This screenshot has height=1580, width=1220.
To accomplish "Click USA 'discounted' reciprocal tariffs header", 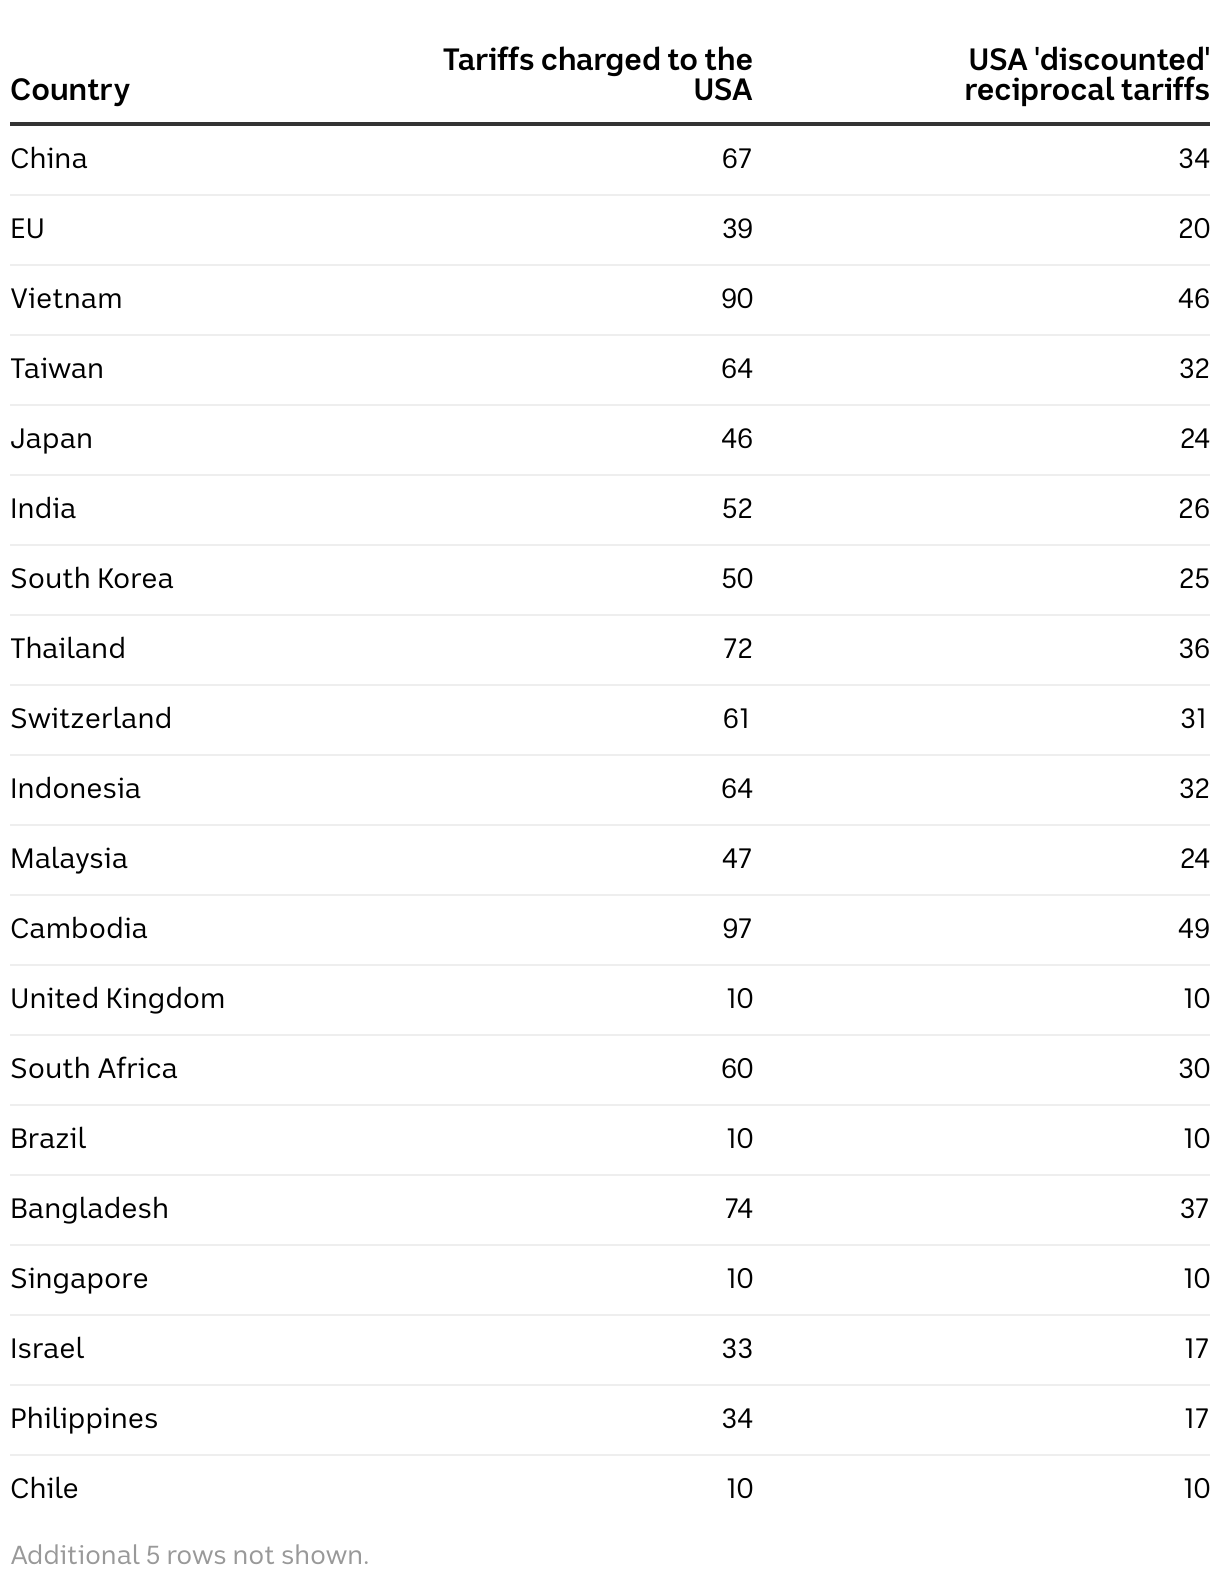I will (1087, 75).
